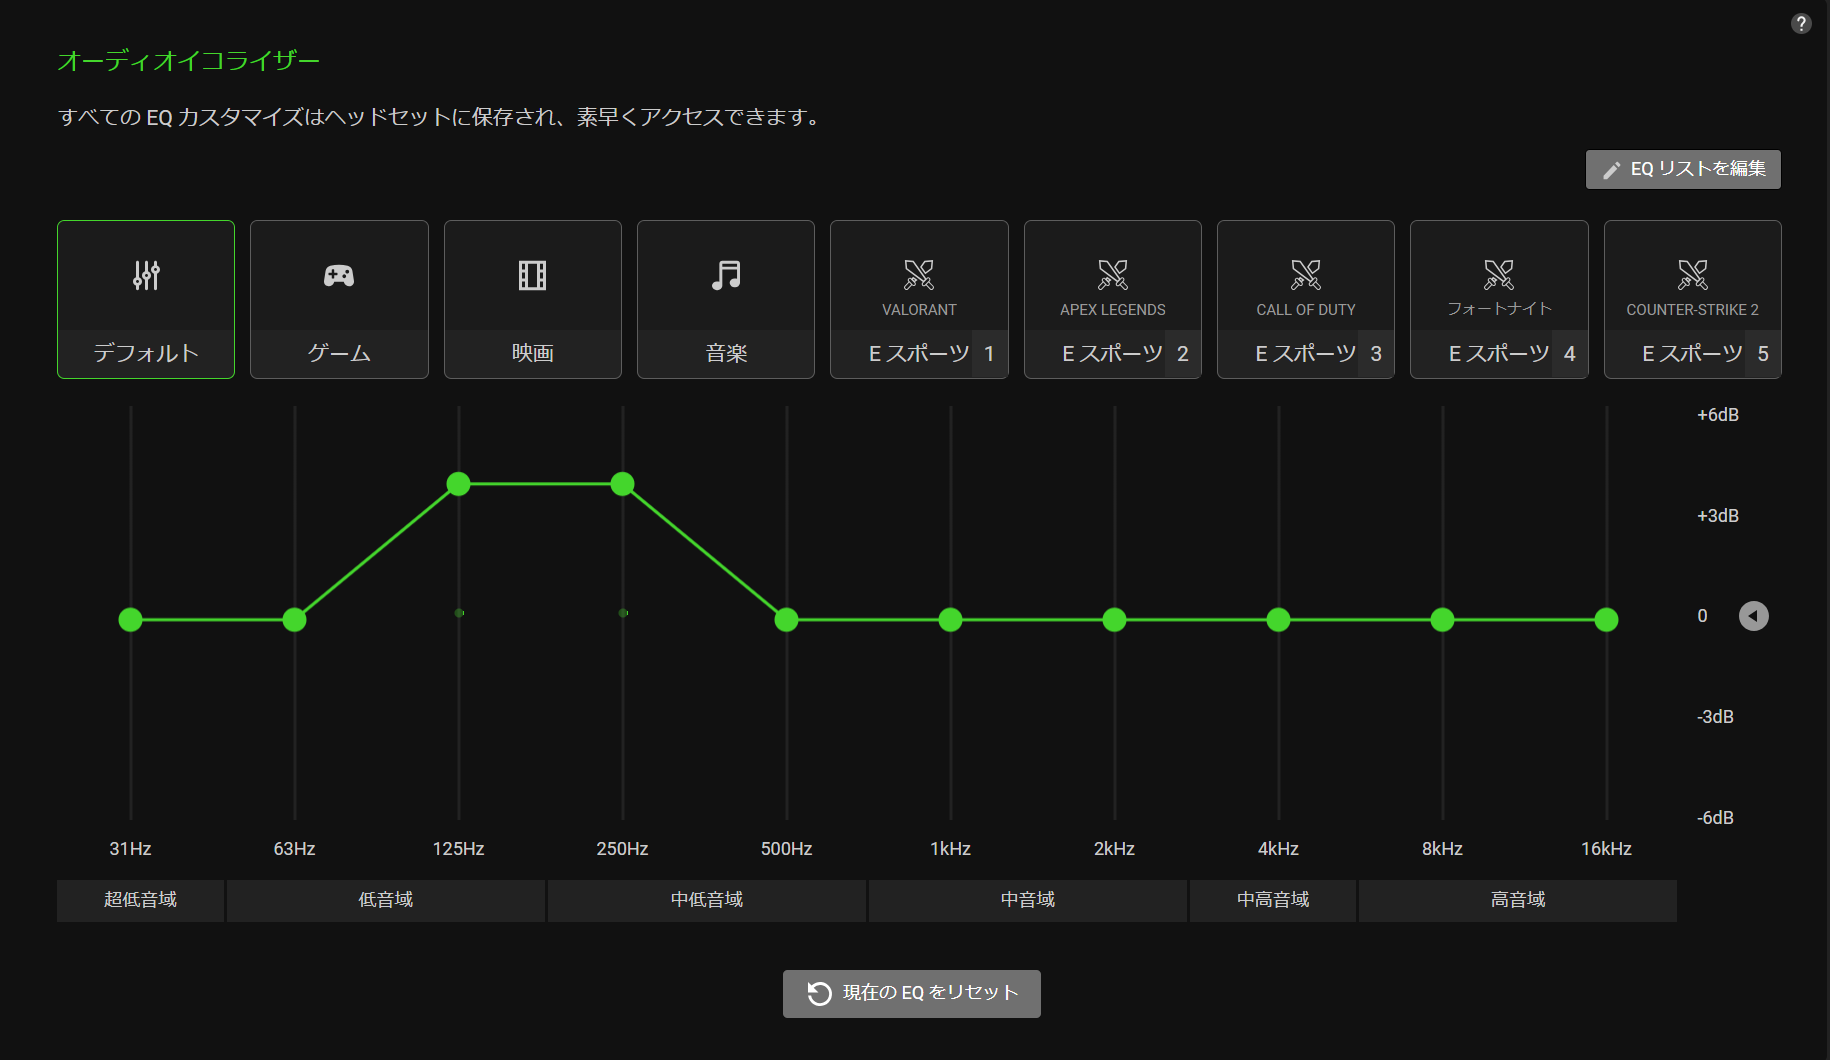Select the VALORANT crossed swords preset
Image resolution: width=1830 pixels, height=1060 pixels.
[918, 276]
